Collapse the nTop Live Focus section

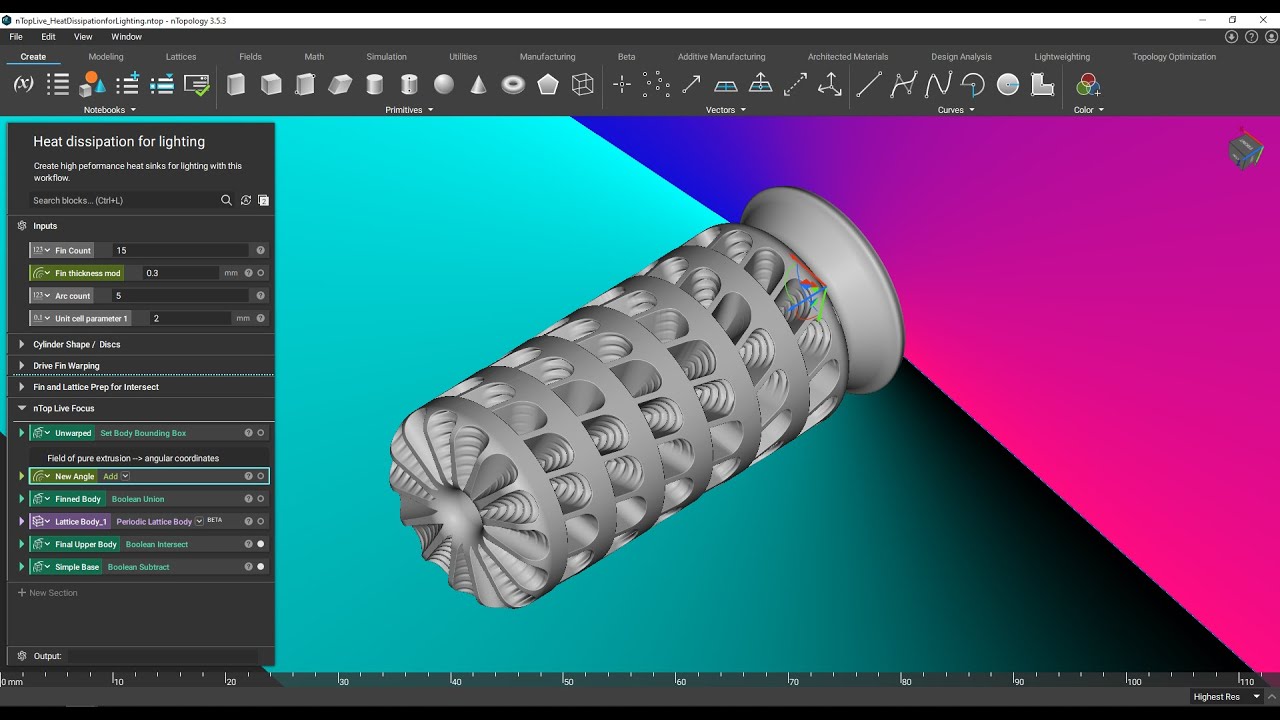[x=22, y=408]
